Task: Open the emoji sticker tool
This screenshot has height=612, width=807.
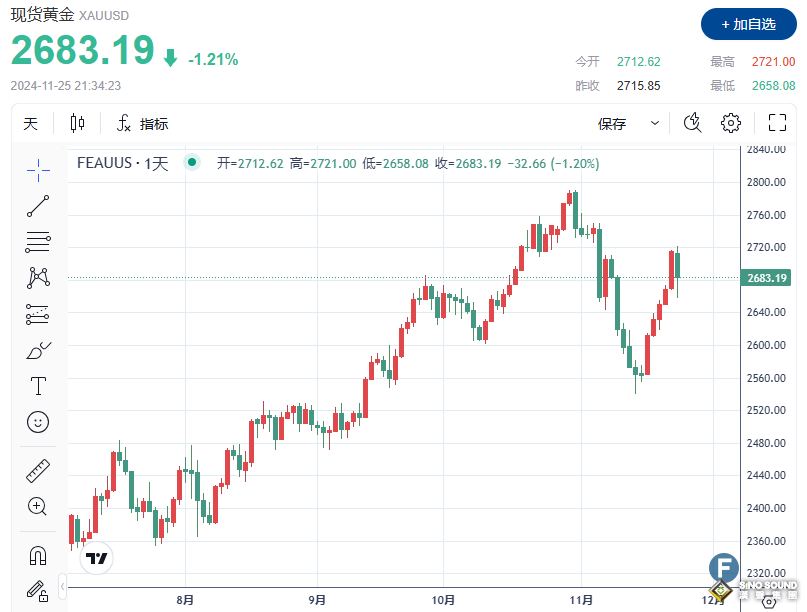Action: coord(38,422)
